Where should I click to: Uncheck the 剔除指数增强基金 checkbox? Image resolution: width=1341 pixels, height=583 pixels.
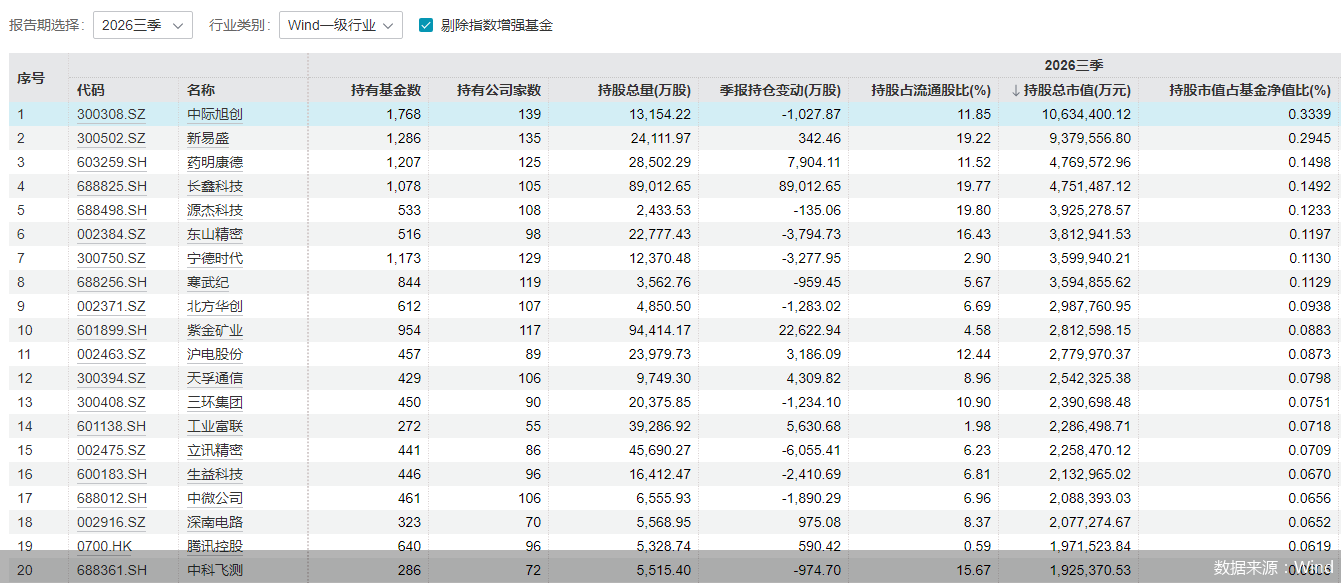pos(427,25)
